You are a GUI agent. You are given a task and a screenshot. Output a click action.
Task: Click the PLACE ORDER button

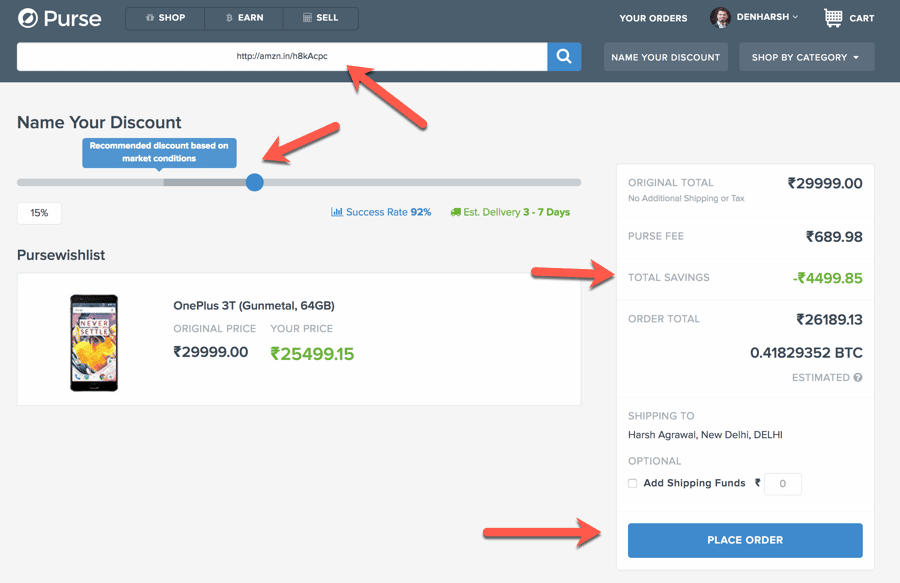[x=745, y=540]
